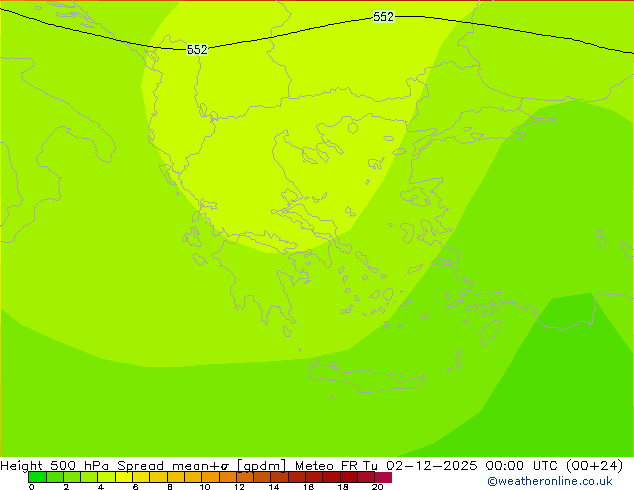Image resolution: width=634 pixels, height=490 pixels.
Task: Click the '16' tick label of the legend
Action: coord(309,486)
